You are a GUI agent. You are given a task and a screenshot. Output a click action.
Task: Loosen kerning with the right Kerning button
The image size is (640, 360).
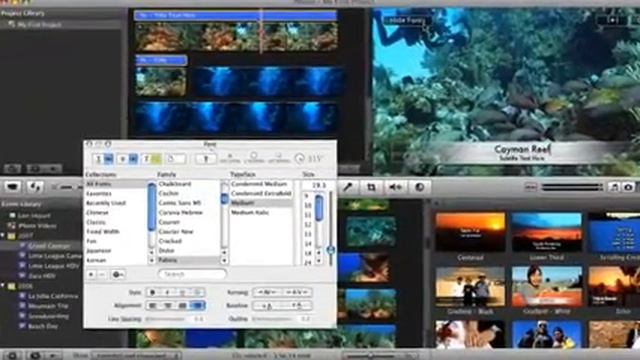297,292
